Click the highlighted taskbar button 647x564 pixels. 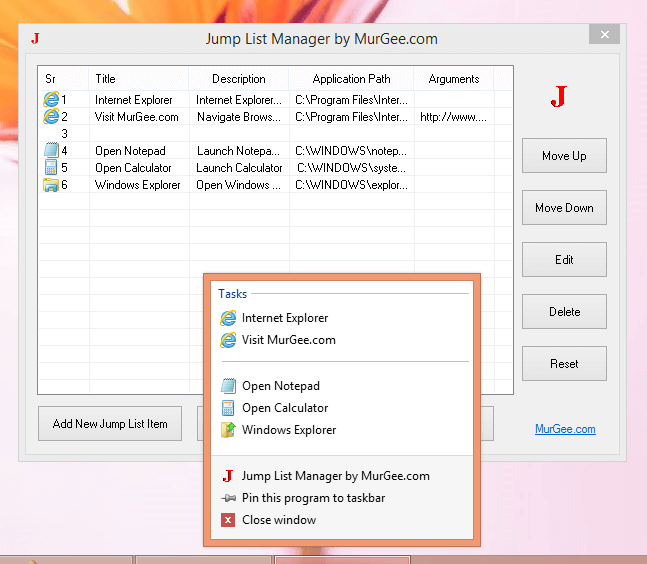342,560
